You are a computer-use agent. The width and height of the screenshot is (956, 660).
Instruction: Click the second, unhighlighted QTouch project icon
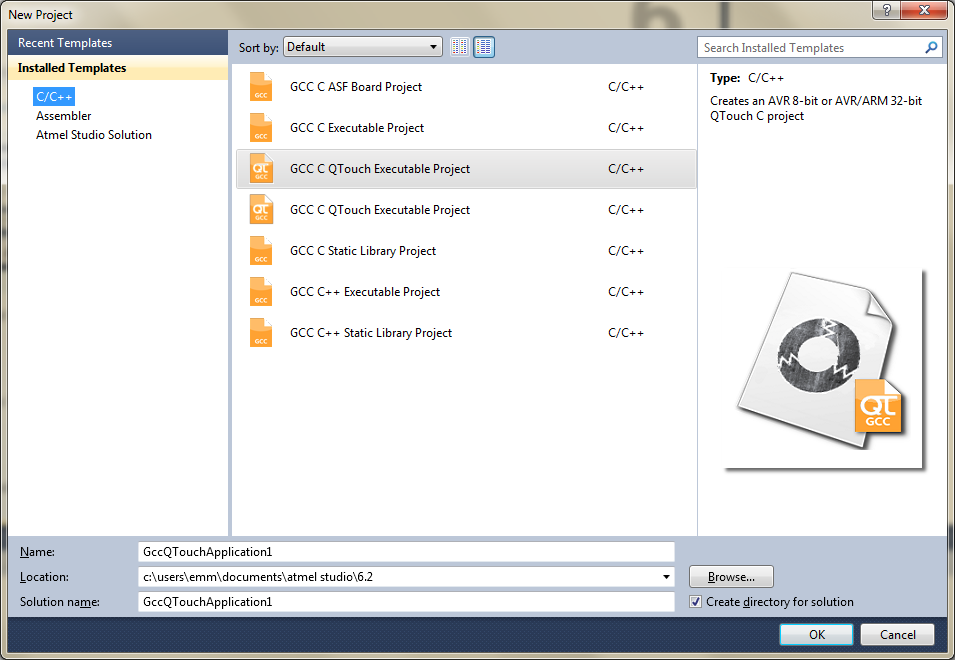tap(261, 210)
